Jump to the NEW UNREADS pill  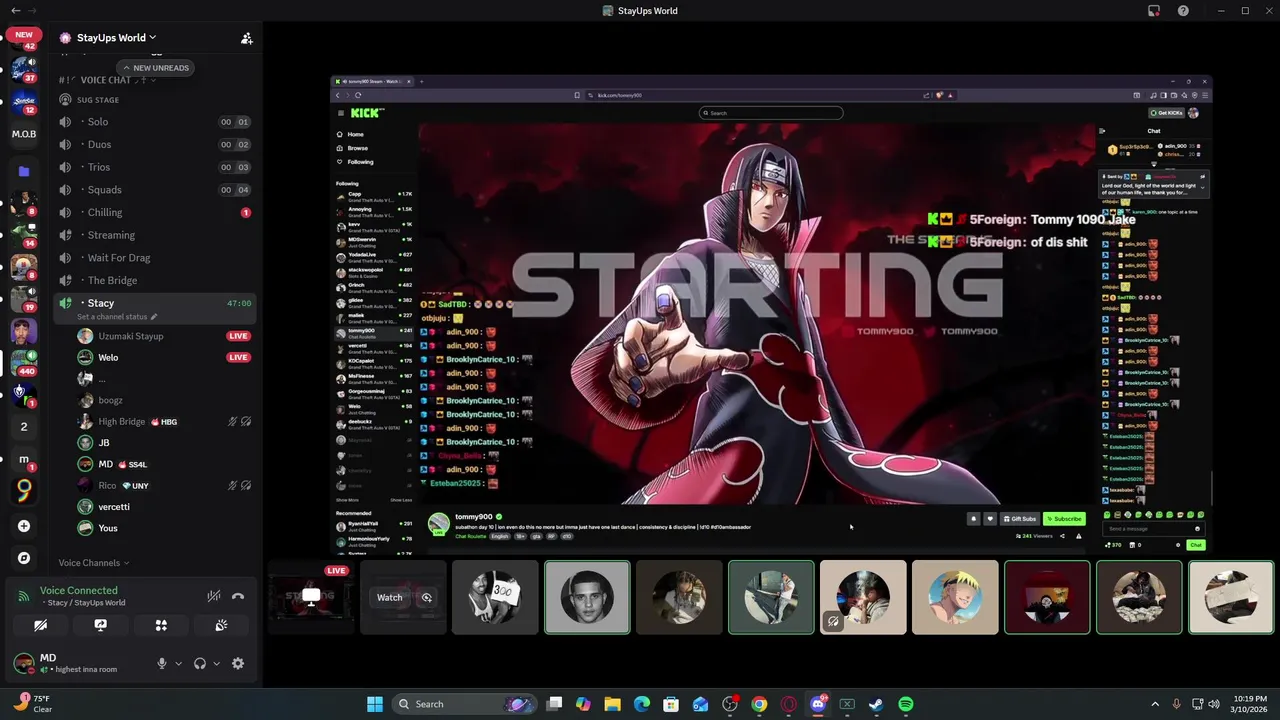tap(155, 68)
